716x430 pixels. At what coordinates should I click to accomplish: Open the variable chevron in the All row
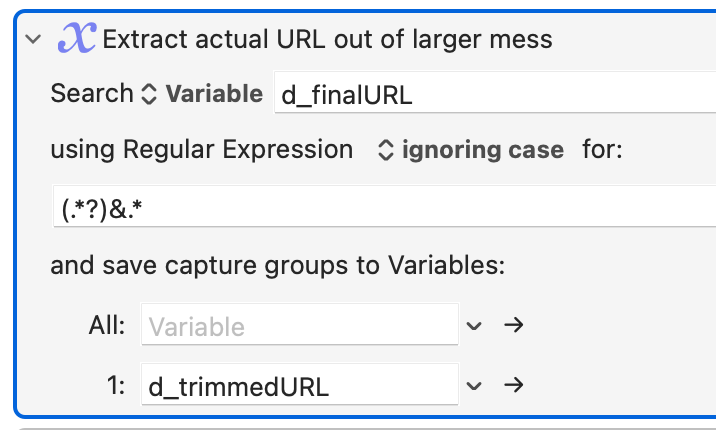(x=474, y=325)
